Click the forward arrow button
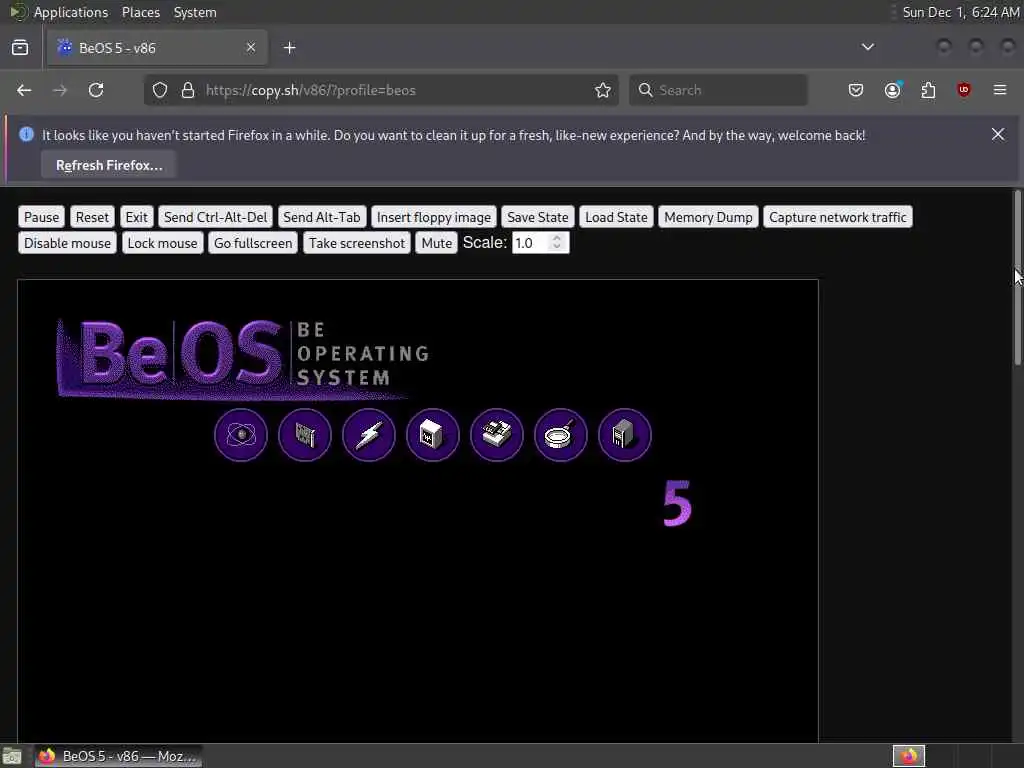Viewport: 1024px width, 768px height. [x=60, y=90]
